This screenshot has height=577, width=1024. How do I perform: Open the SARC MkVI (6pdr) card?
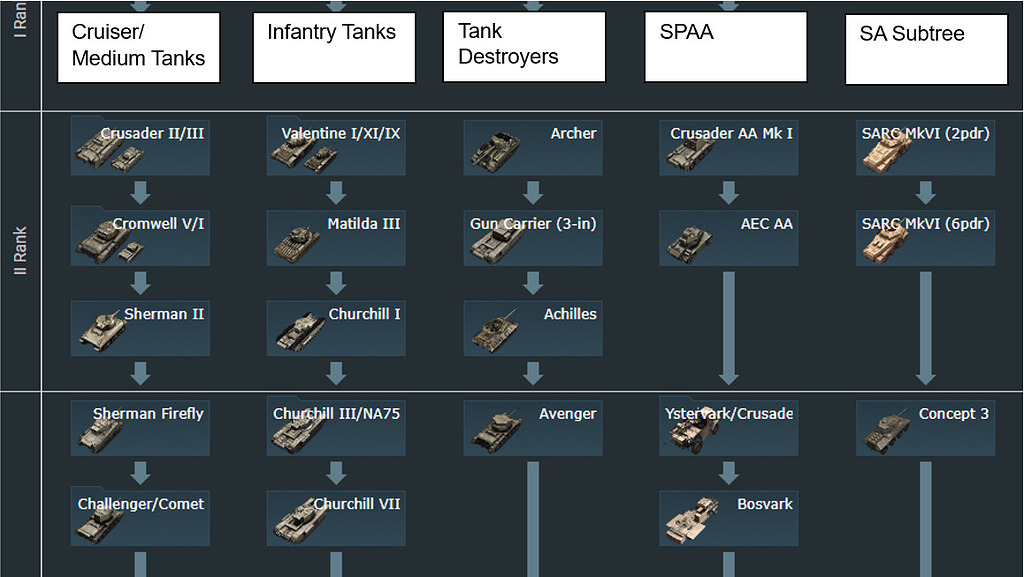pos(925,237)
